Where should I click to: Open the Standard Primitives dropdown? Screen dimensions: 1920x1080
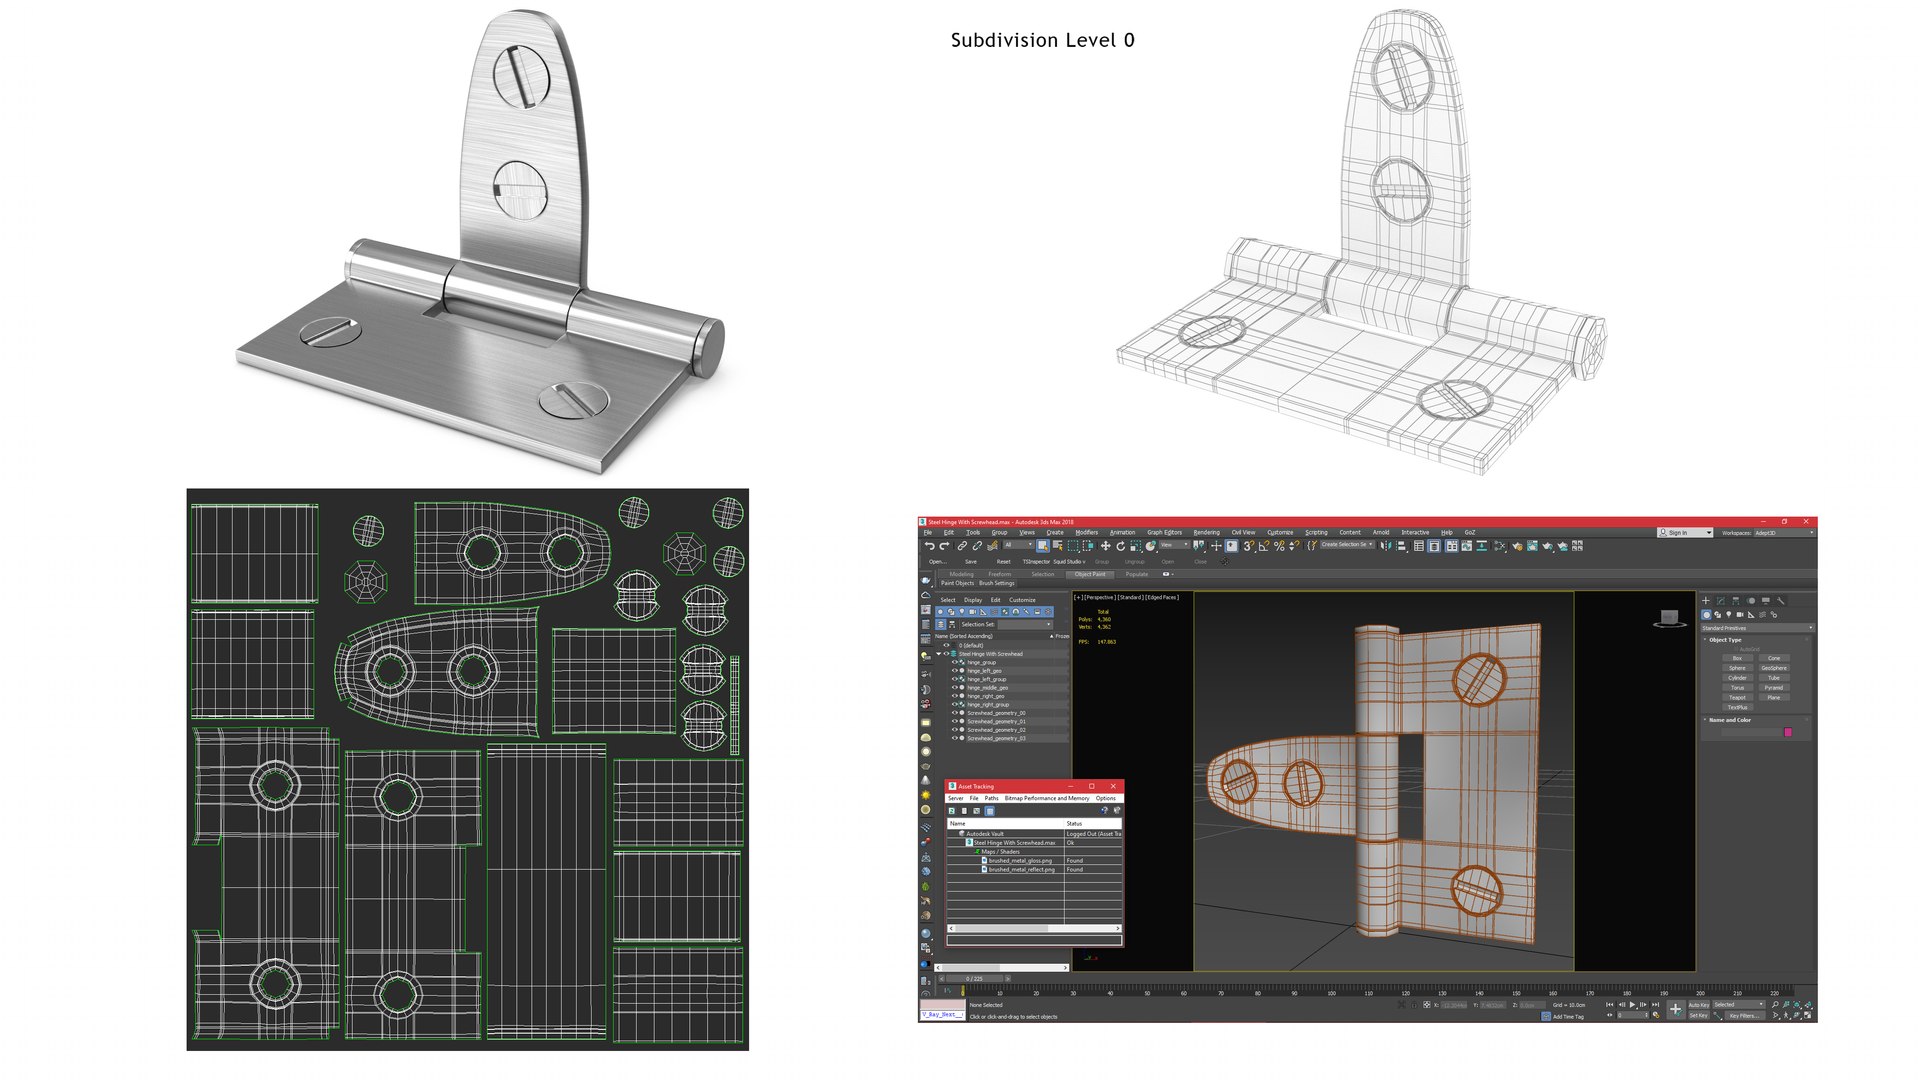(1757, 628)
